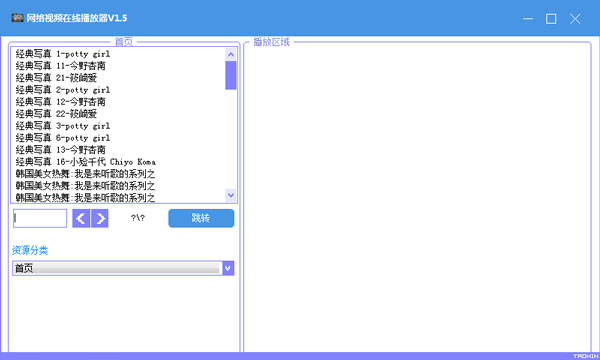The width and height of the screenshot is (600, 360).
Task: Select 经典写真 2-potty girl
Action: [x=63, y=90]
